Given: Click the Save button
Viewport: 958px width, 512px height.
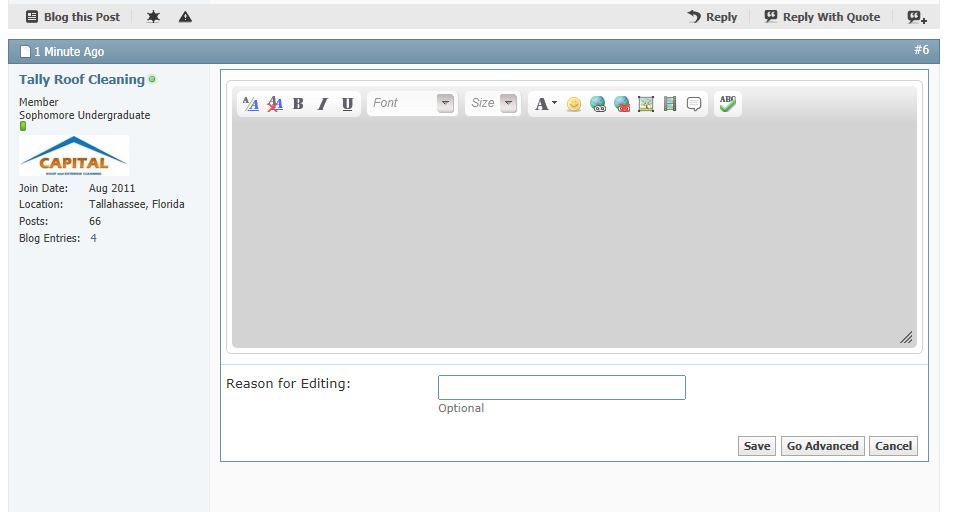Looking at the screenshot, I should click(x=756, y=446).
